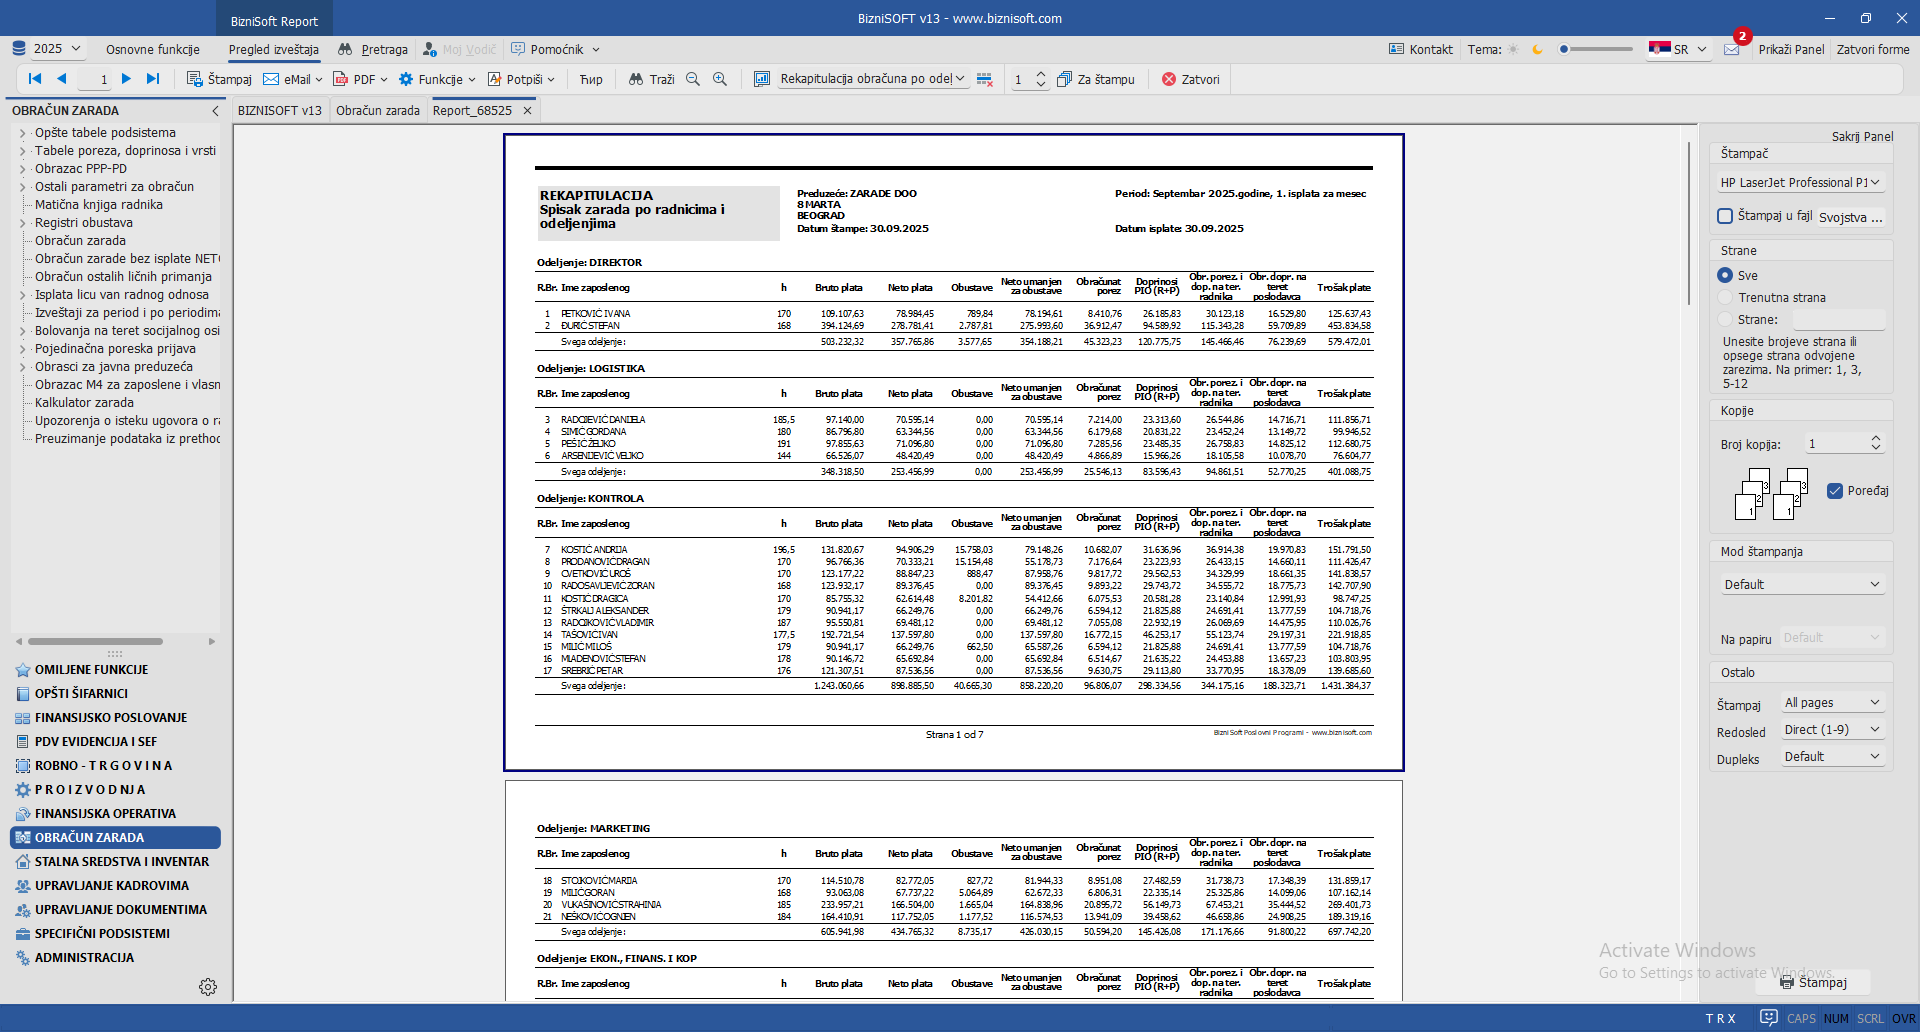Open the HP LaserJet printer dropdown

pos(1800,182)
